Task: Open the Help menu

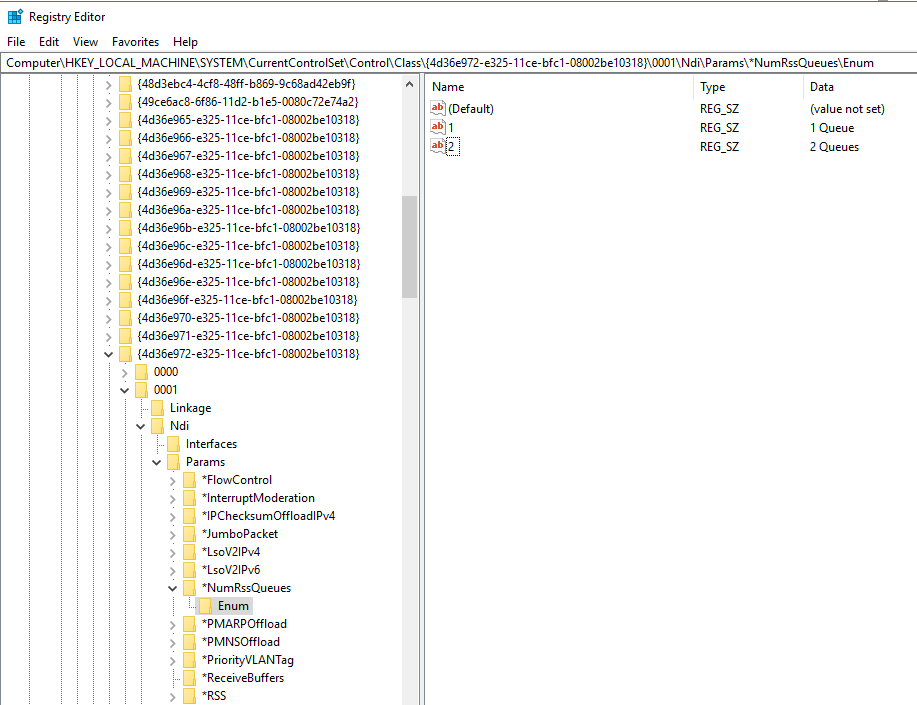Action: coord(185,42)
